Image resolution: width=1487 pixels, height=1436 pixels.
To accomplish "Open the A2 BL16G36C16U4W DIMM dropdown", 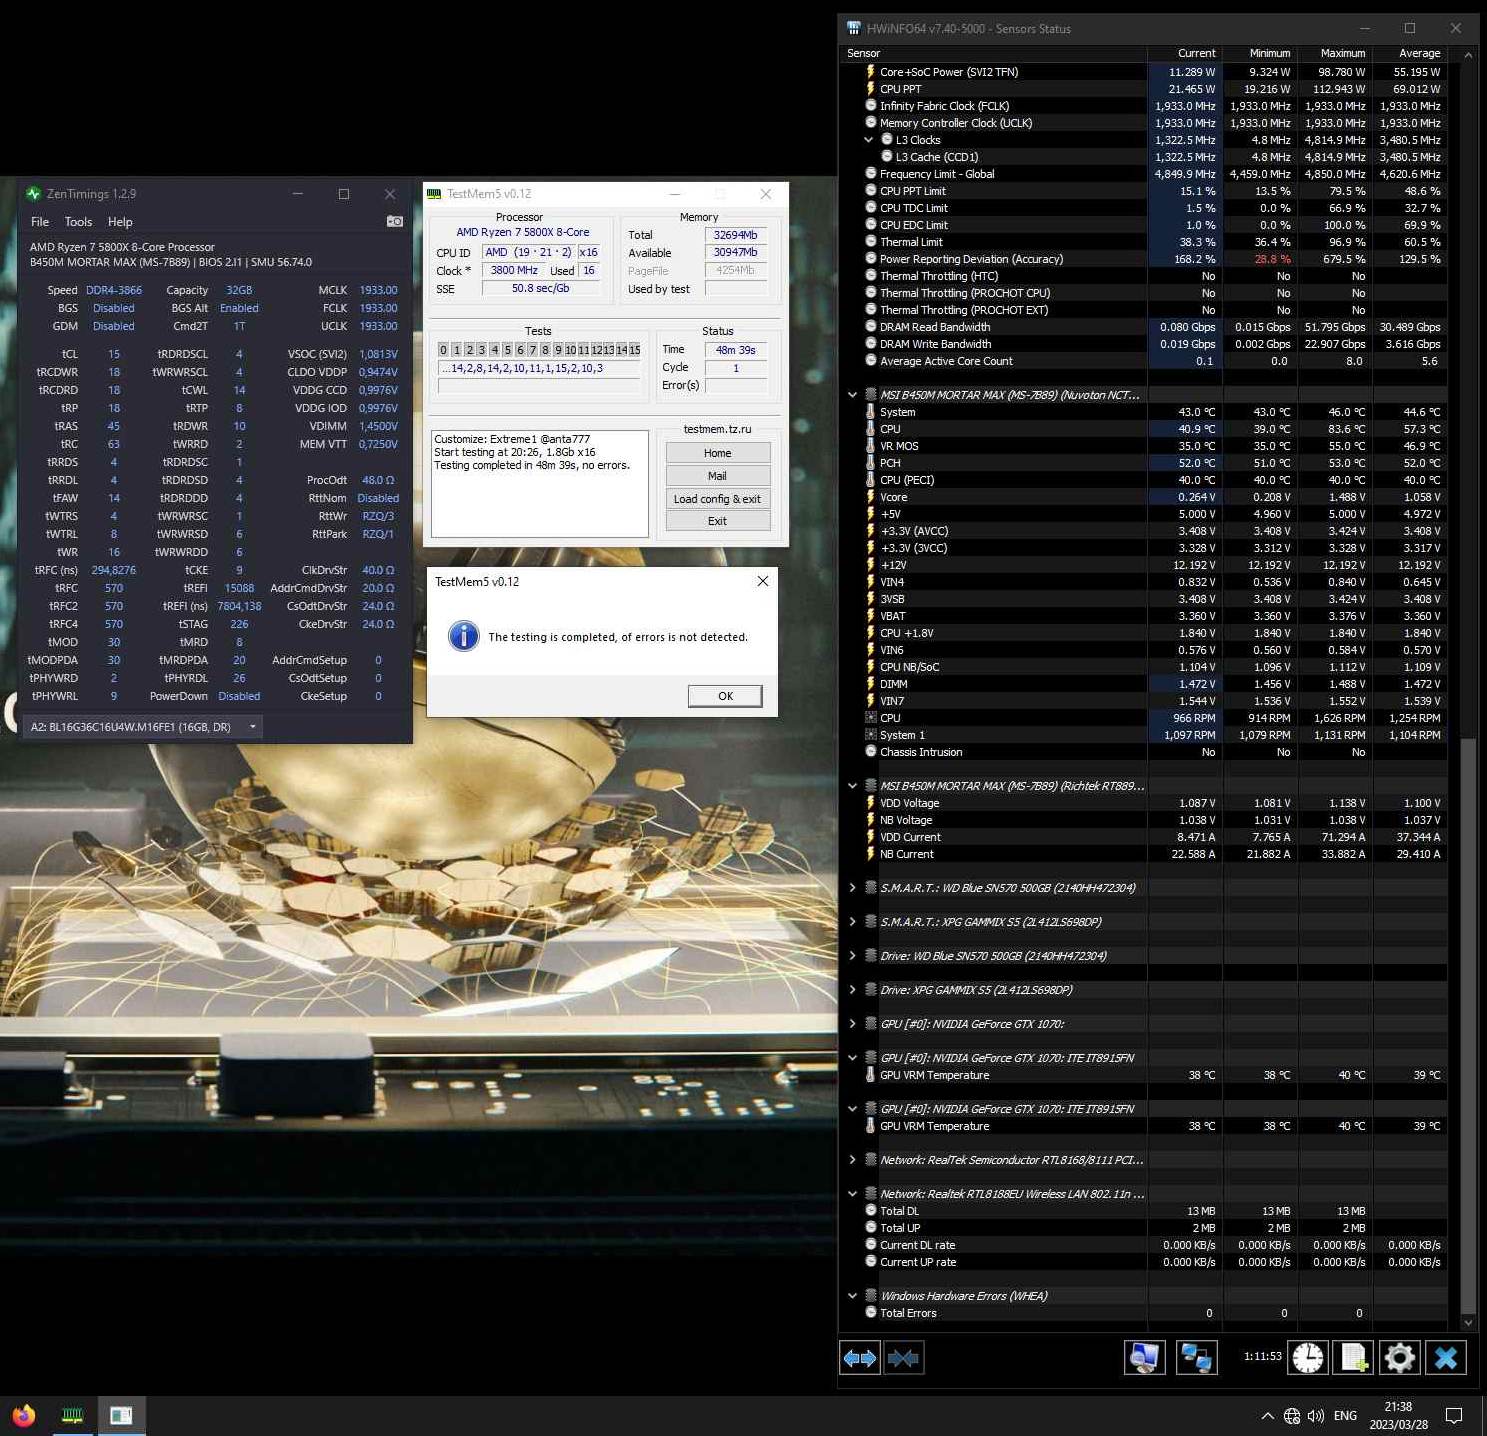I will (143, 727).
